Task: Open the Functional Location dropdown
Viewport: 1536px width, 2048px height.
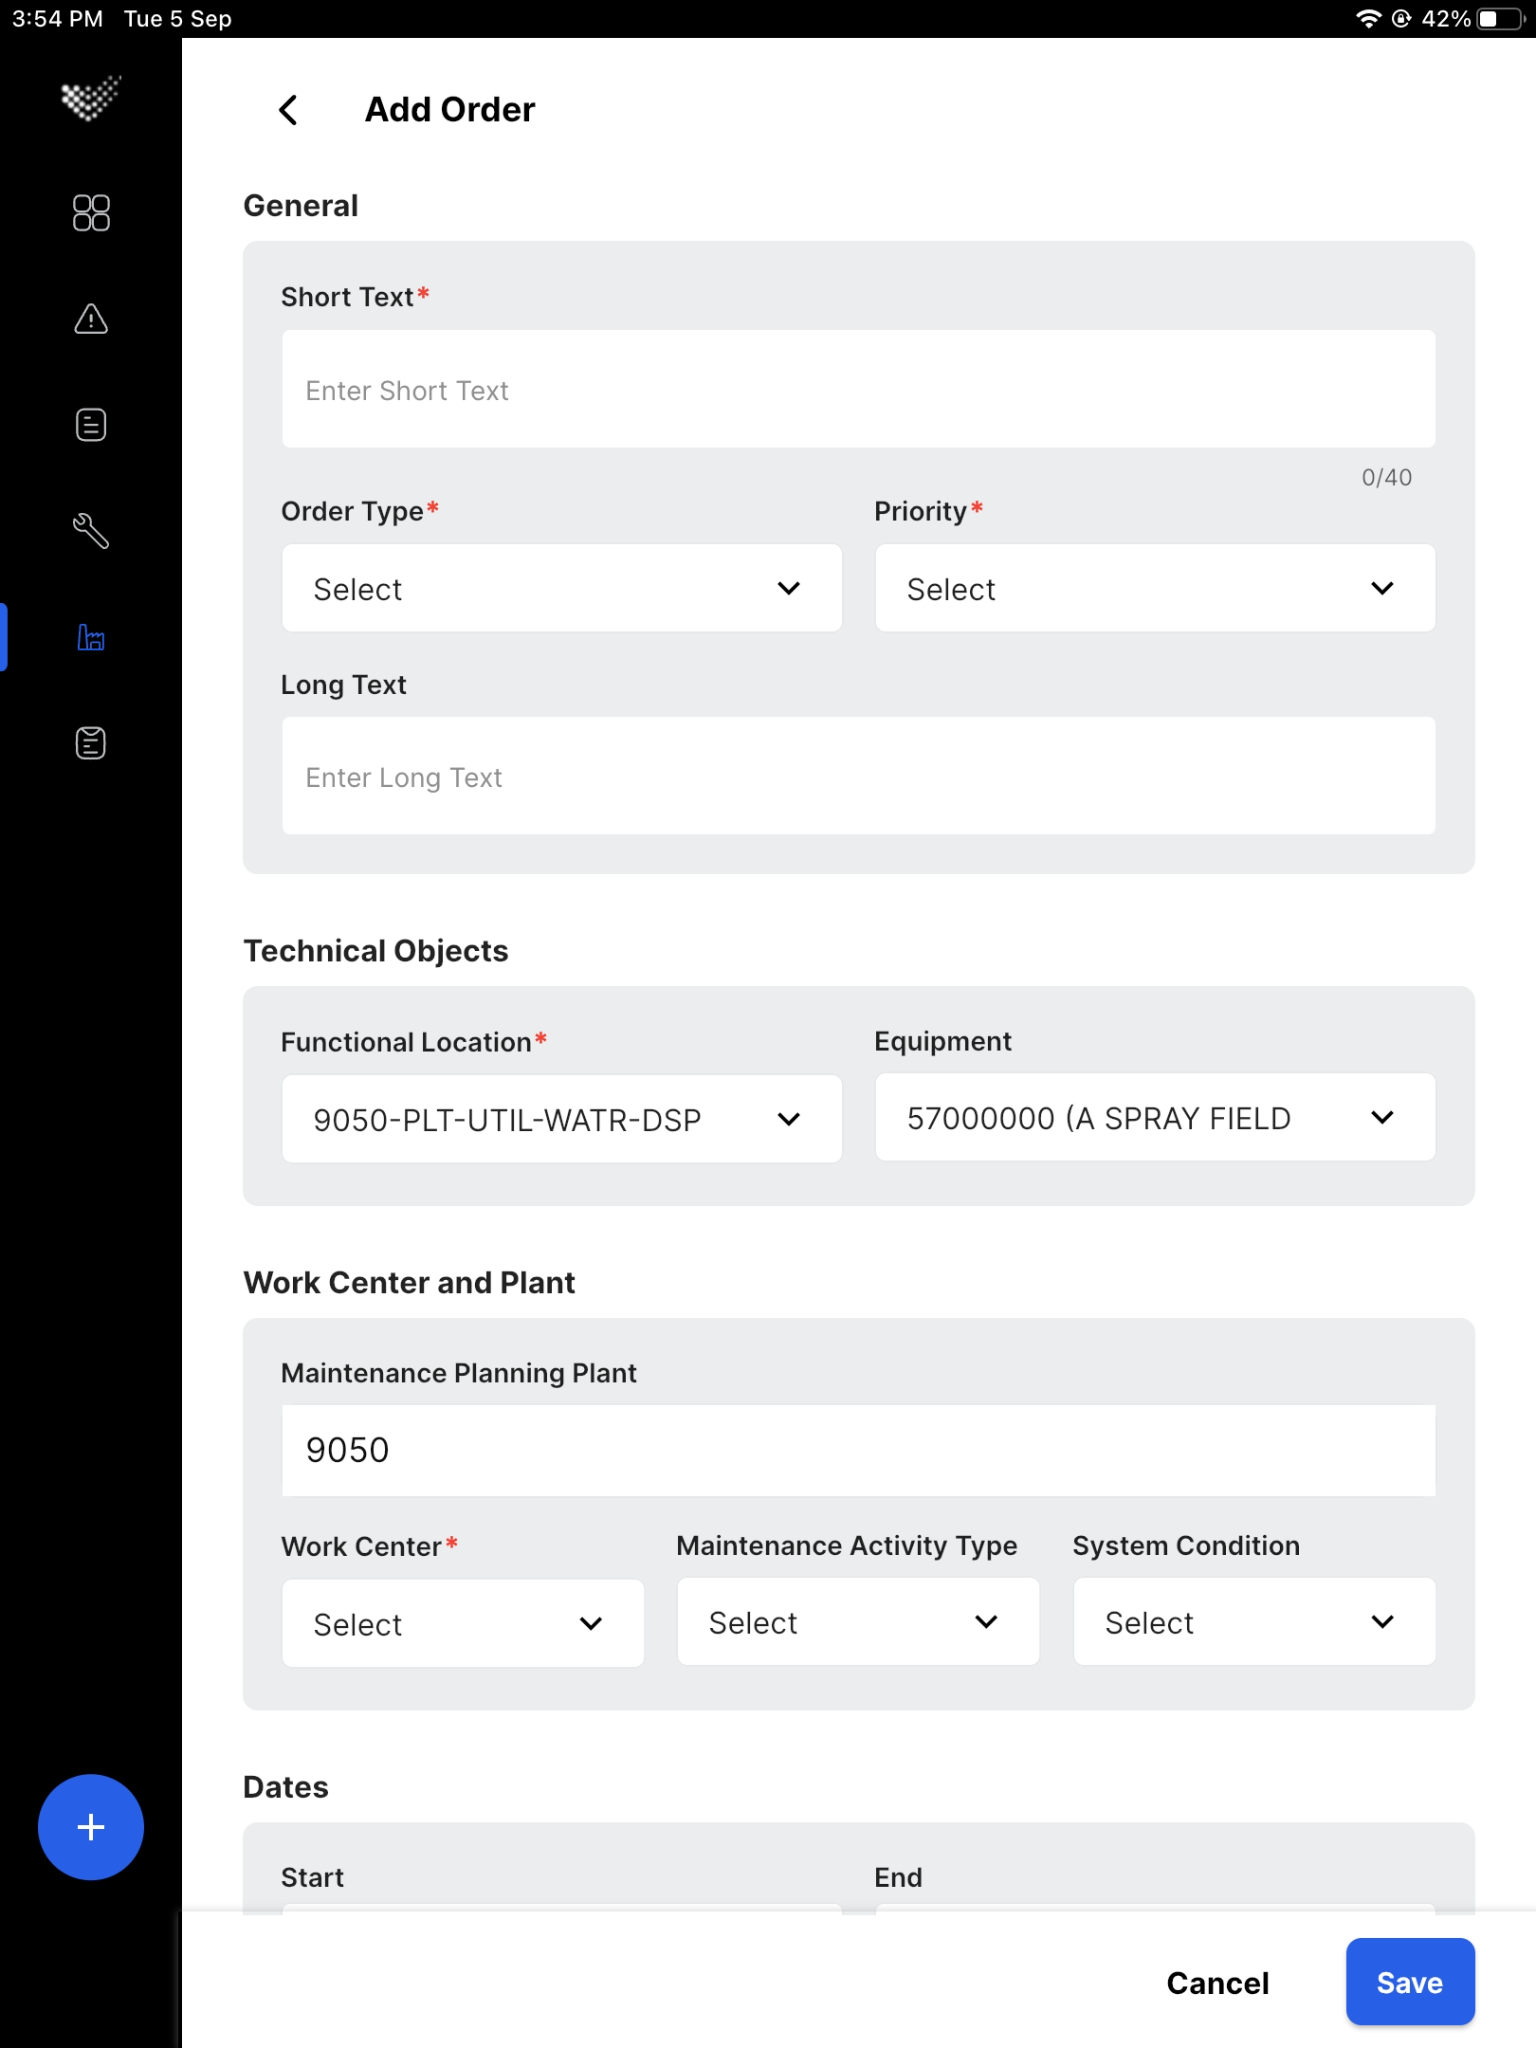Action: click(x=562, y=1119)
